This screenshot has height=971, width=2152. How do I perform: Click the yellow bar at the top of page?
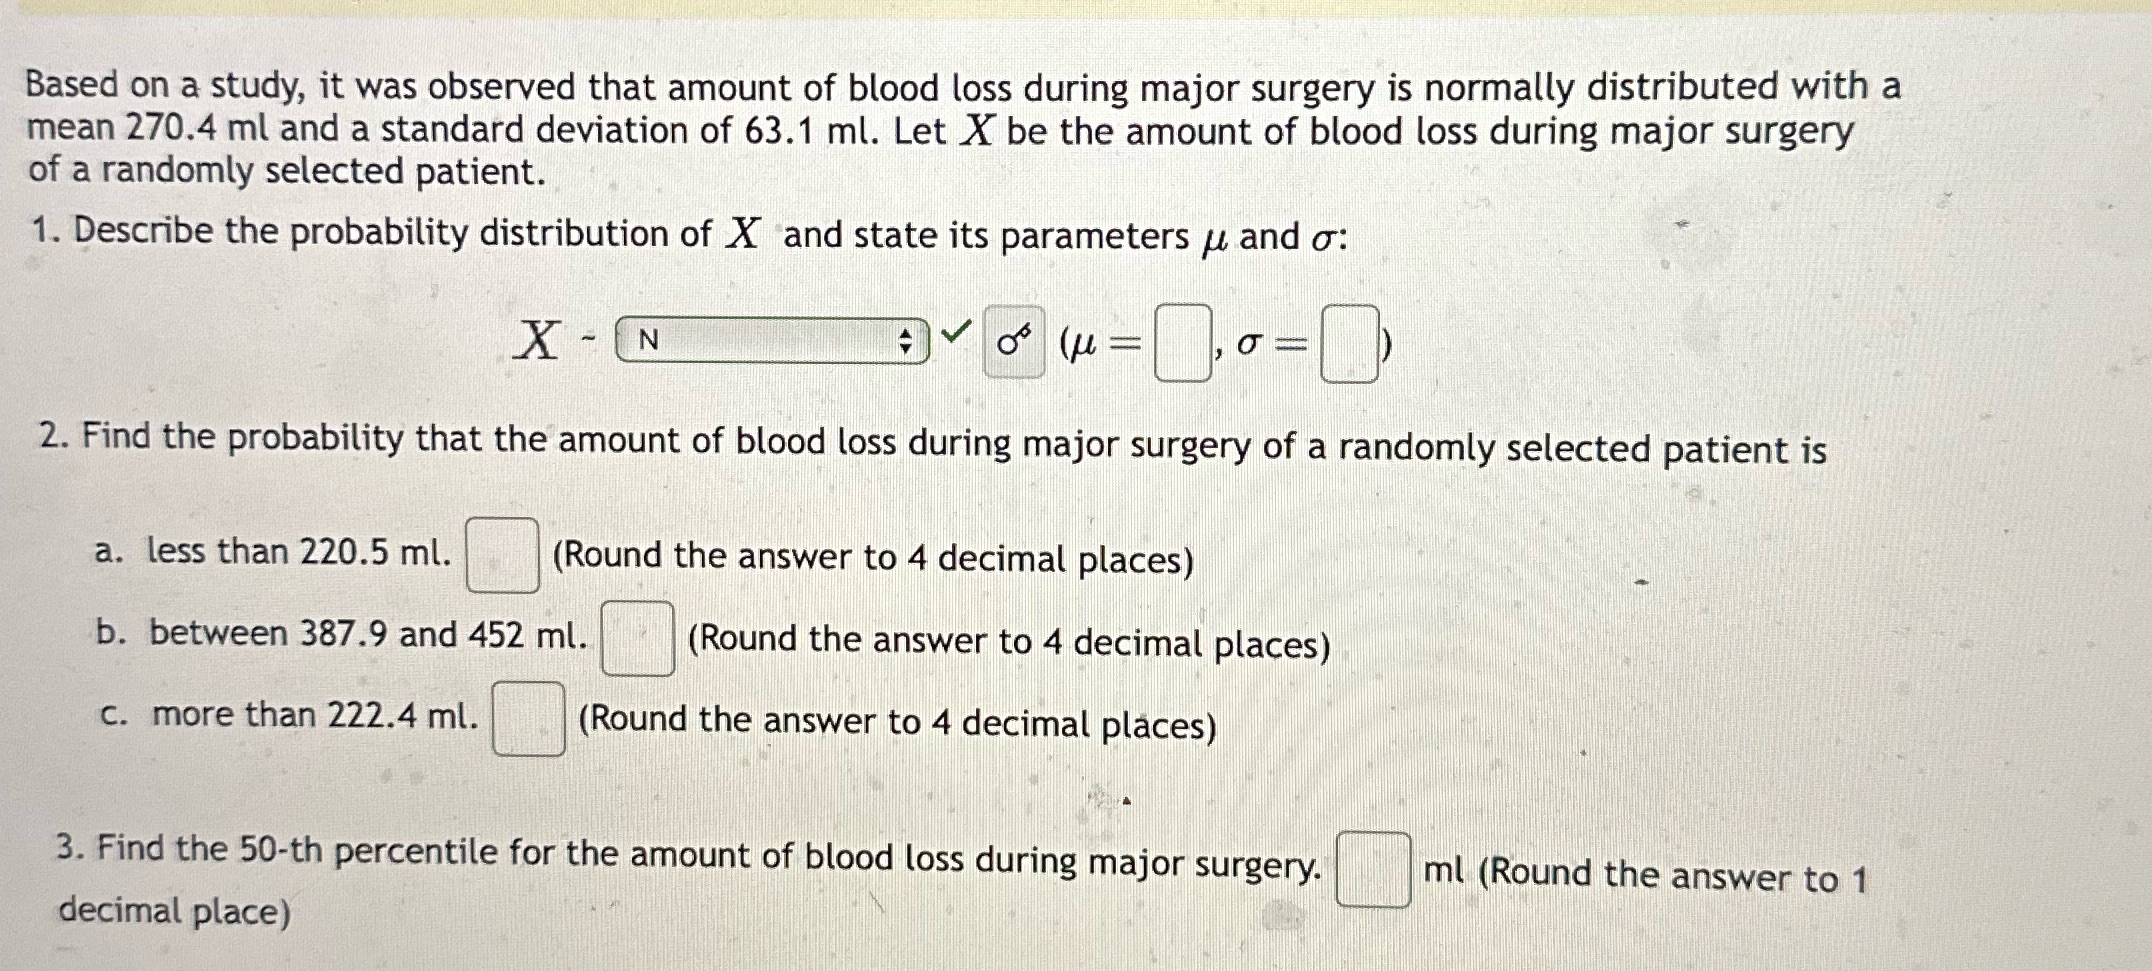1076,8
